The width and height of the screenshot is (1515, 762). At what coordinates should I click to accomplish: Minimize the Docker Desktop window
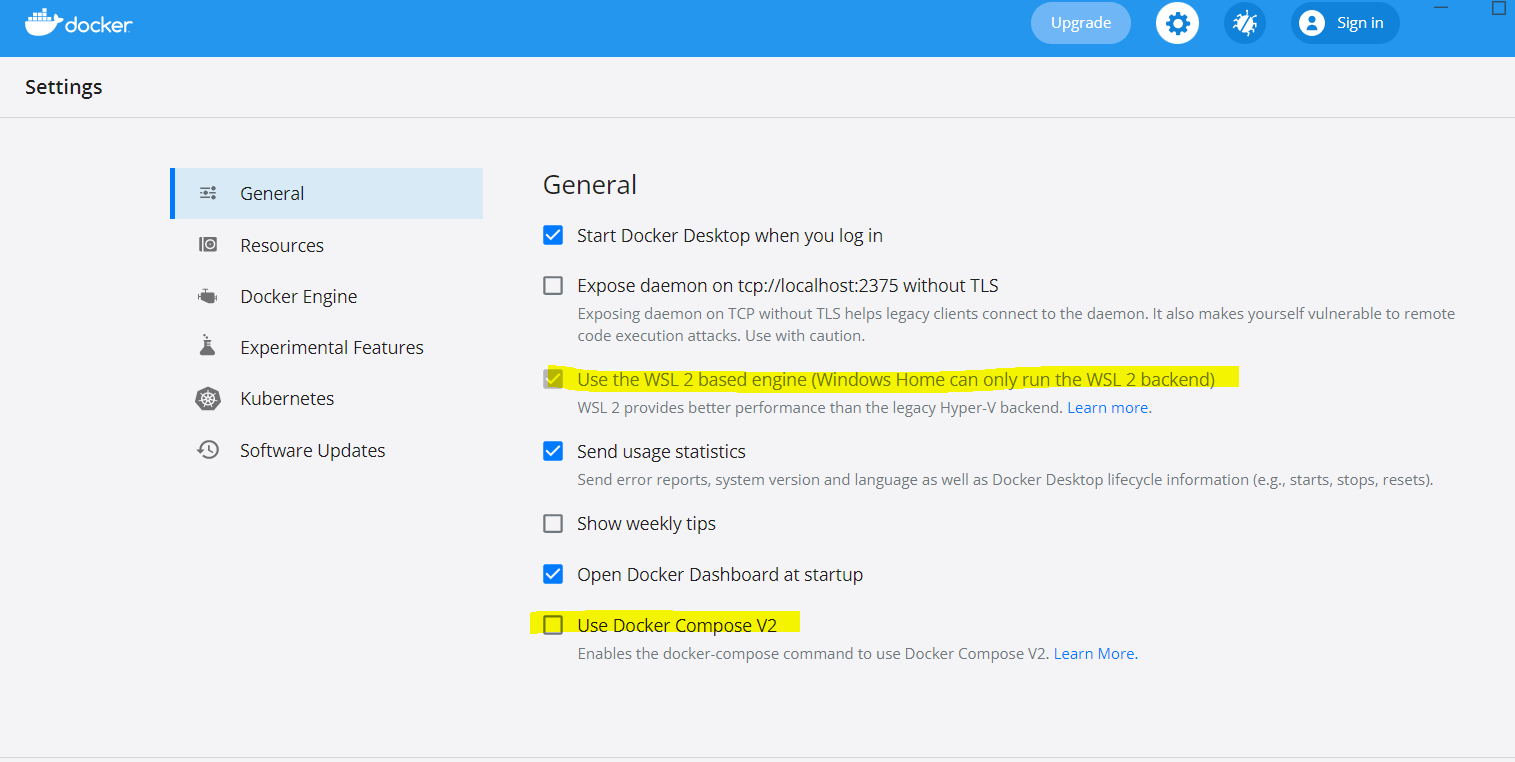pos(1441,8)
